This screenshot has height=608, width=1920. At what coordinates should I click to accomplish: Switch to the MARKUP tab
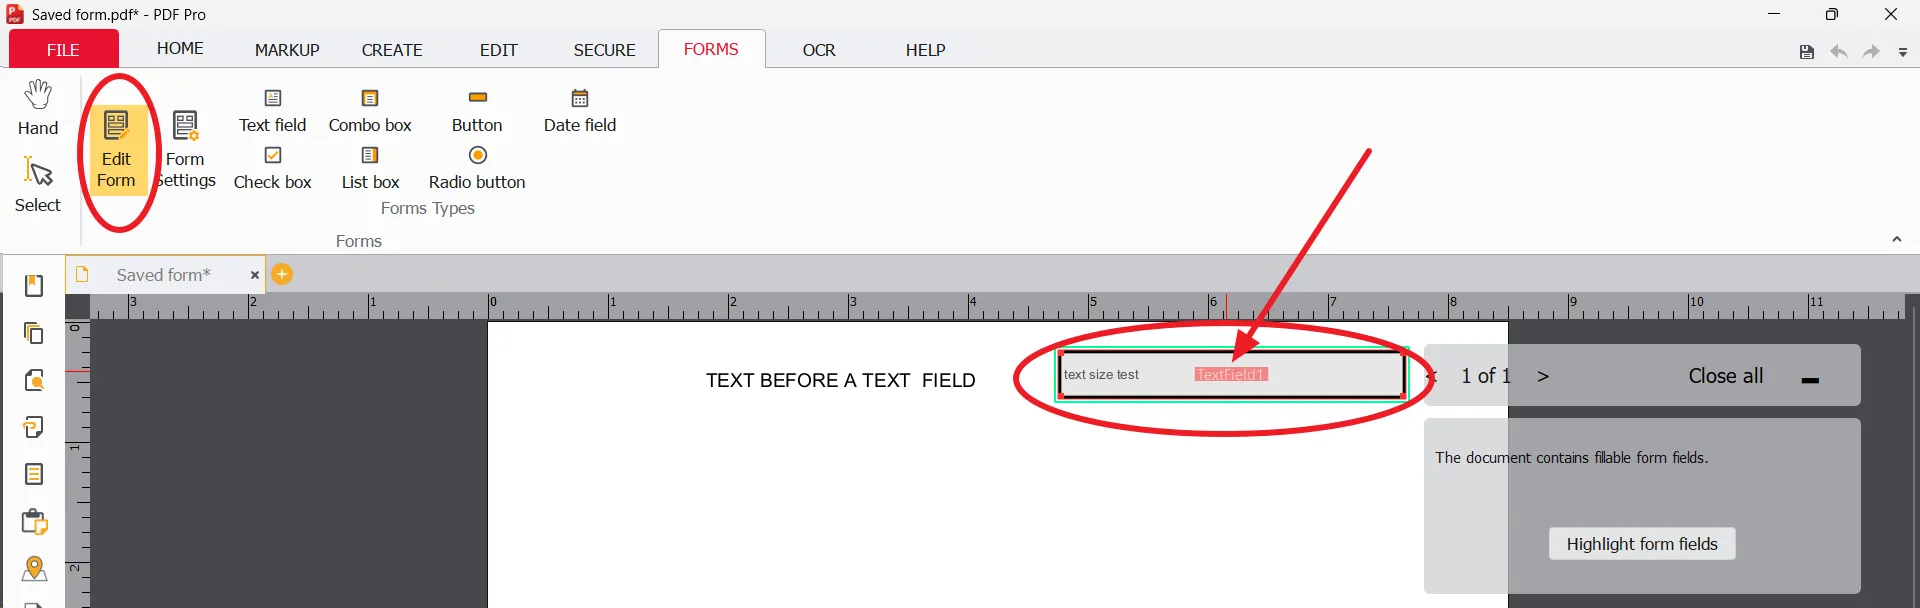click(x=287, y=50)
